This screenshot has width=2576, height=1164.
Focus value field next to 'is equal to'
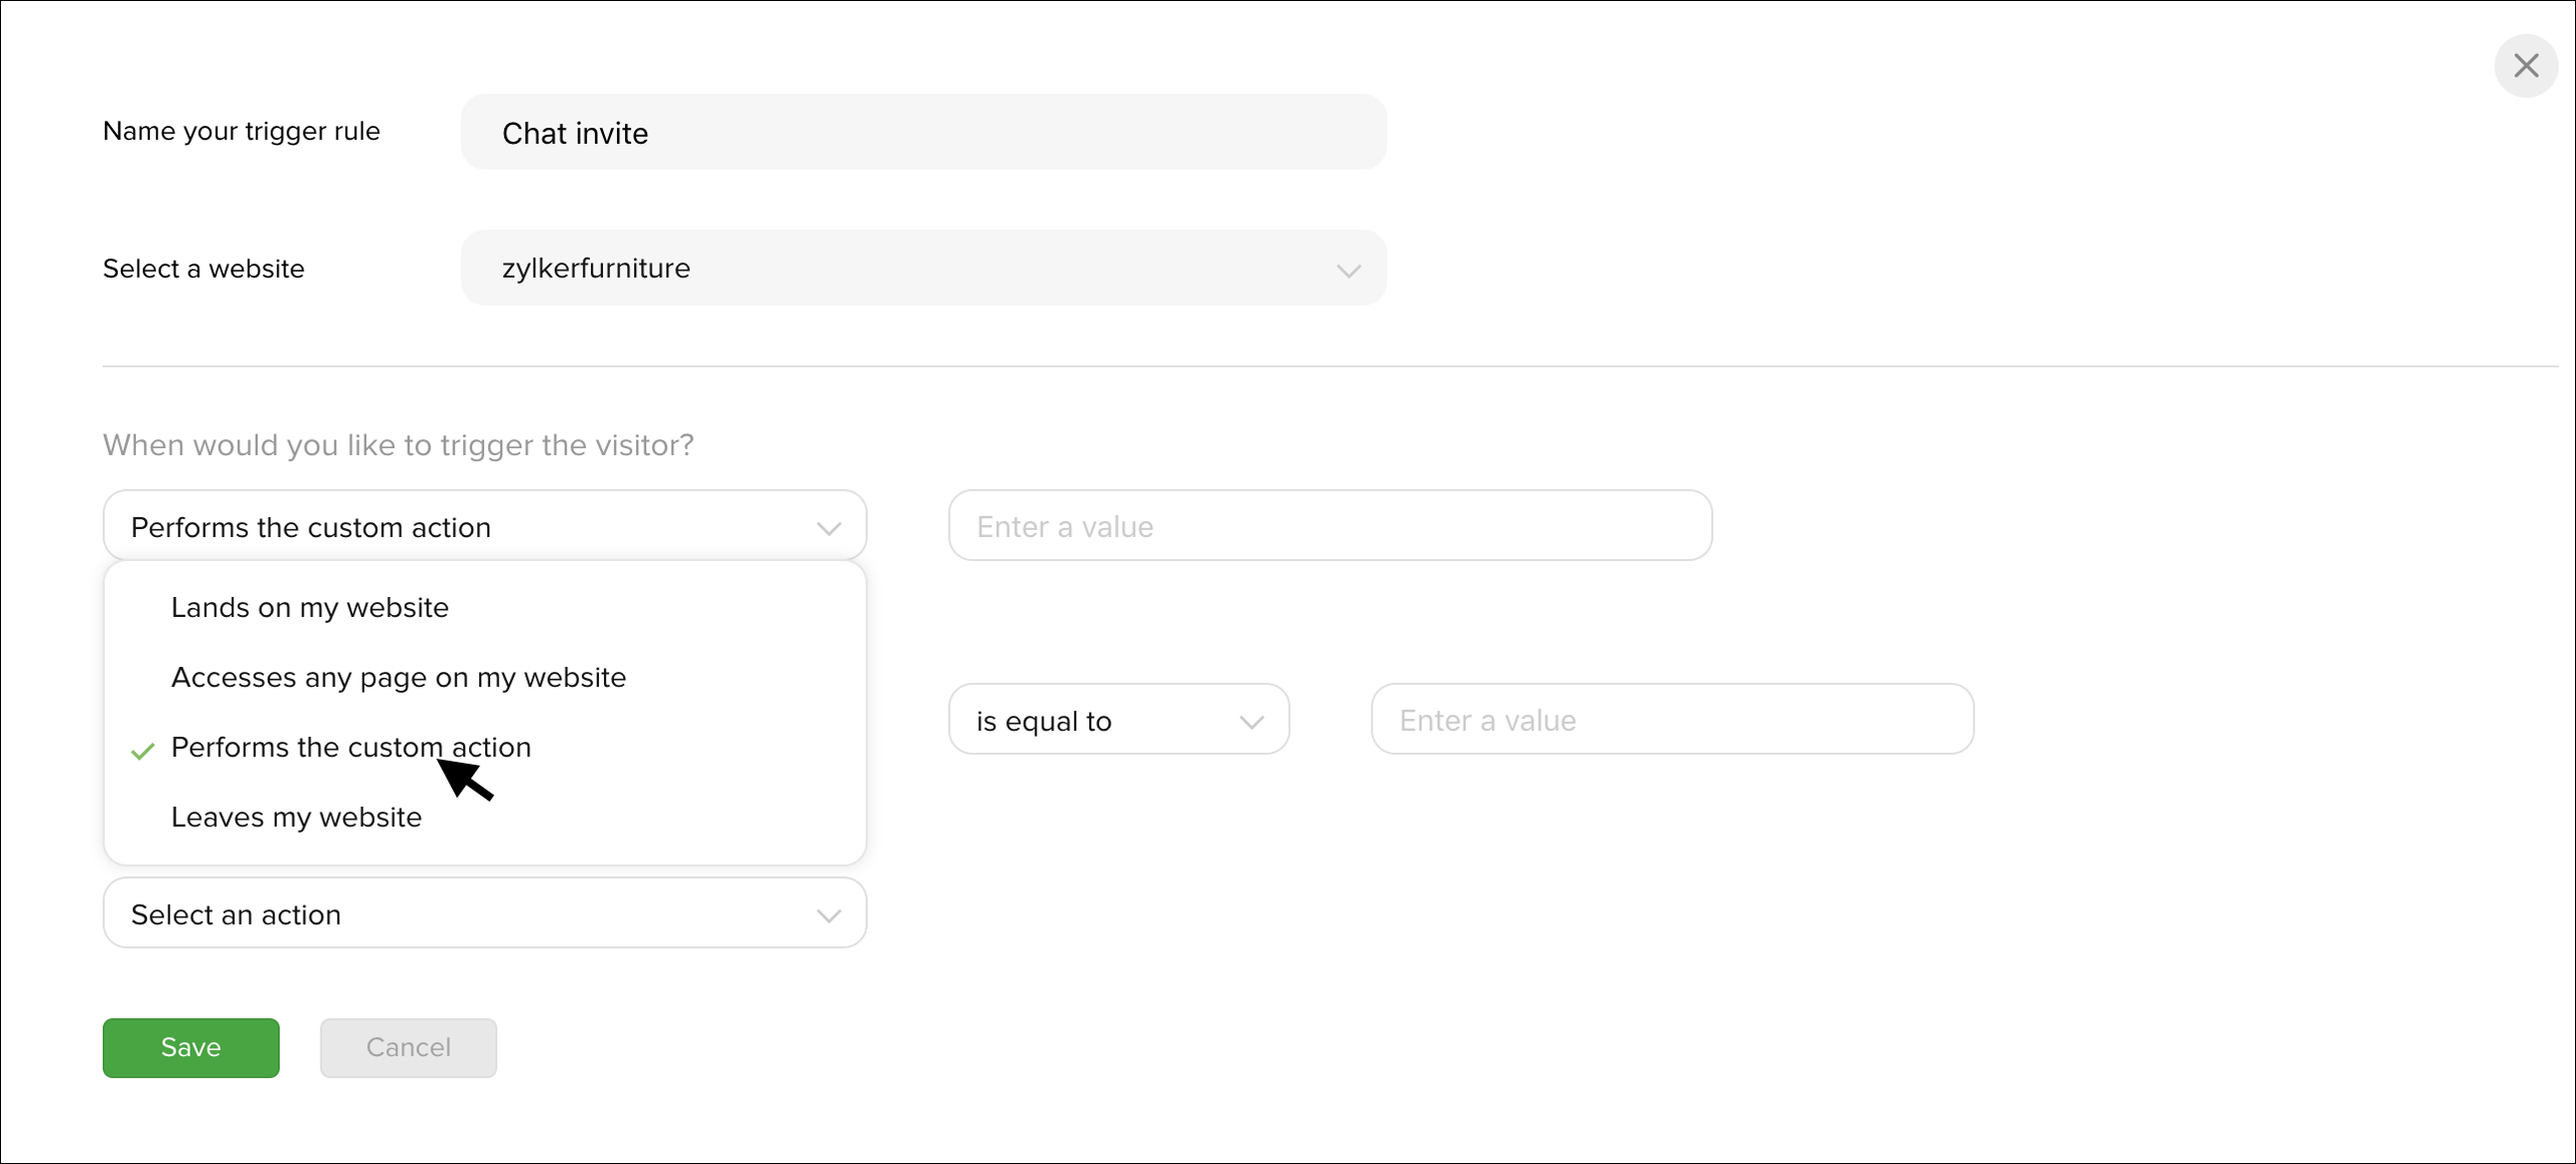(1671, 720)
